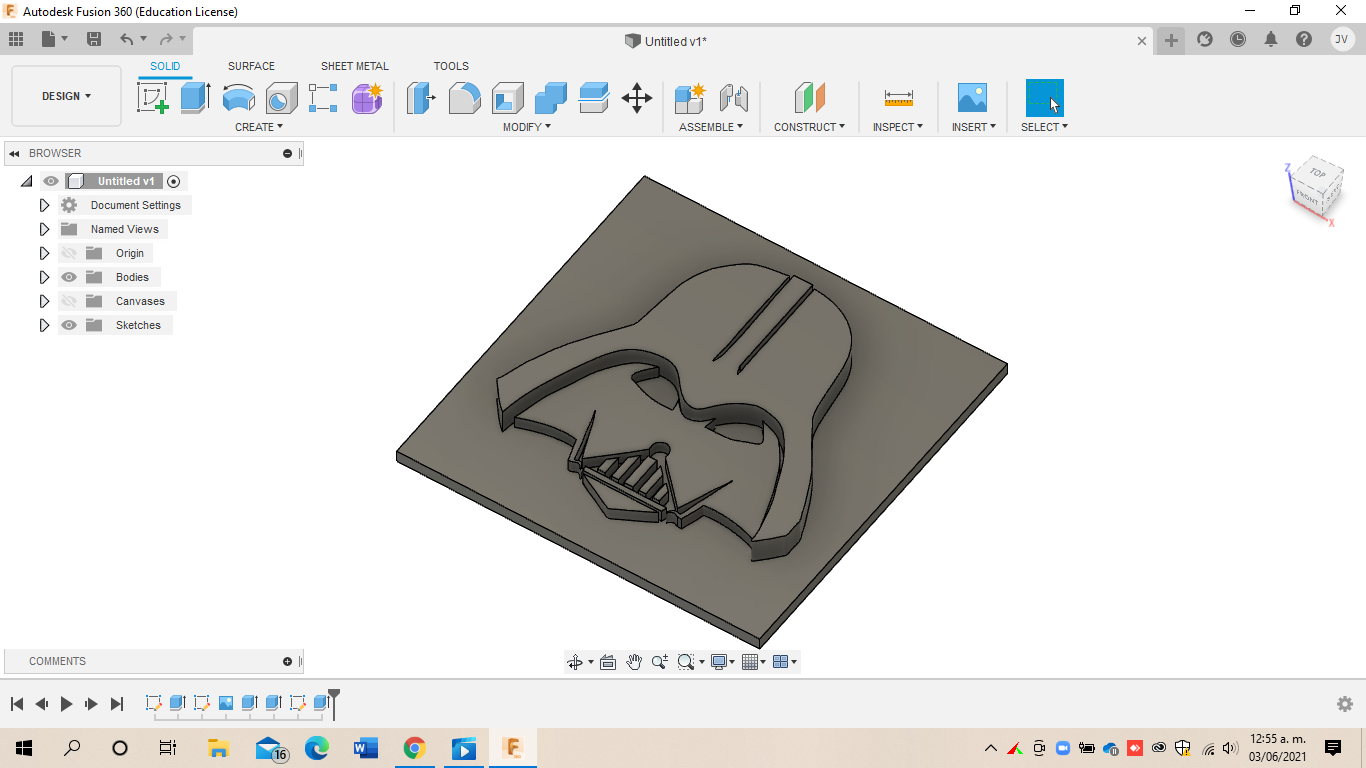Expand the Named Views folder

pyautogui.click(x=44, y=229)
